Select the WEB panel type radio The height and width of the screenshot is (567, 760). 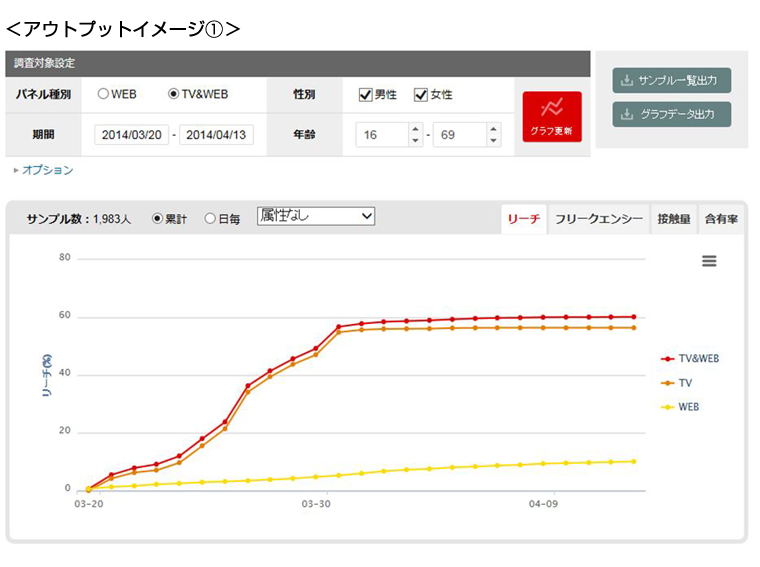(103, 95)
